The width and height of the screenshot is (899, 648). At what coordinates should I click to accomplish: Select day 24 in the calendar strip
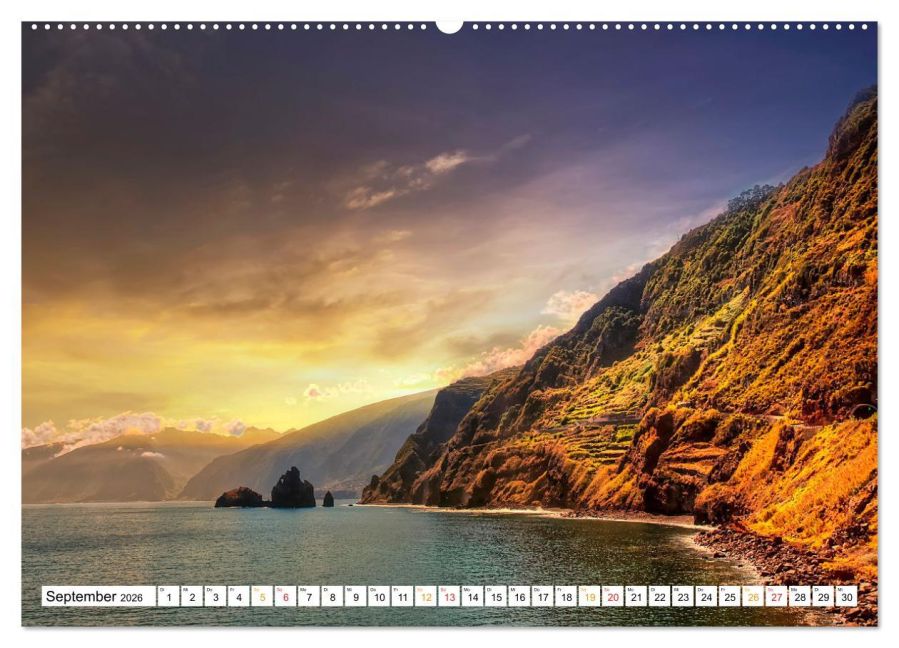coord(707,596)
